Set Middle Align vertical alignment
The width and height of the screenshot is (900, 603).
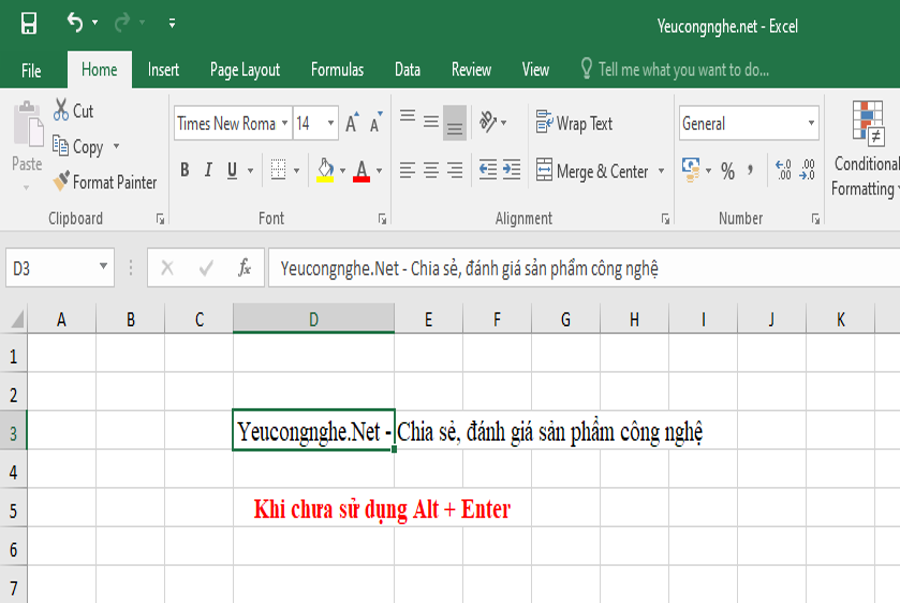pos(431,122)
